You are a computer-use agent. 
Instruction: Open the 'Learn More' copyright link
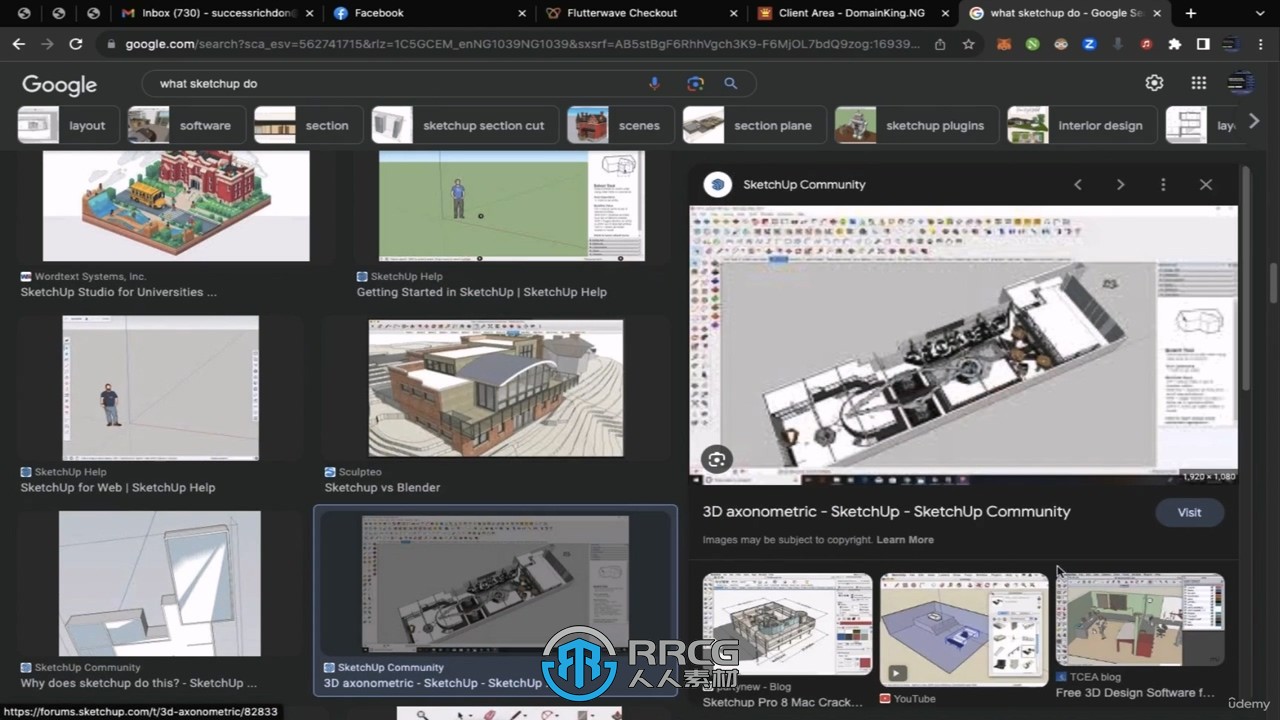905,540
